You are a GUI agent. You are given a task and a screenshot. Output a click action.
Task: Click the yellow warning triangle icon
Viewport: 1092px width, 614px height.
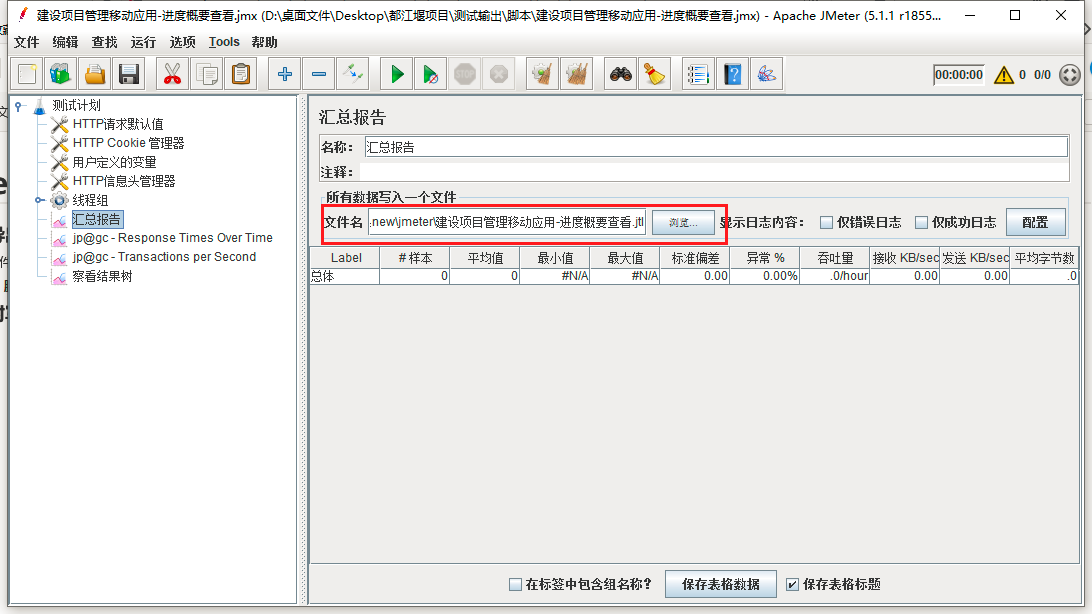1004,74
